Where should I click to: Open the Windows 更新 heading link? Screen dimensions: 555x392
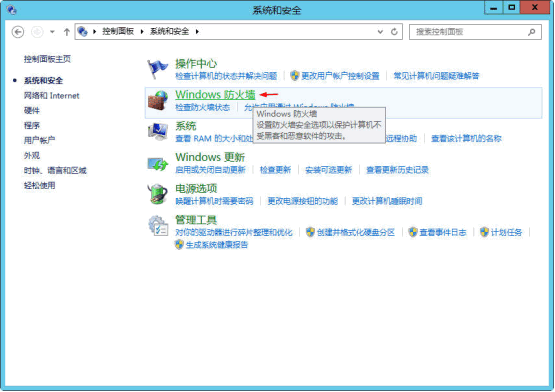pyautogui.click(x=210, y=157)
